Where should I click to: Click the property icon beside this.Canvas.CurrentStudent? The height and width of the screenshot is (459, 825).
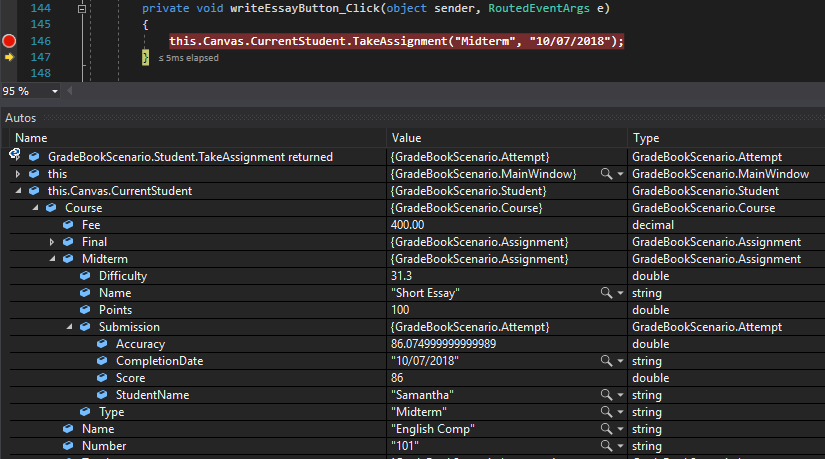[34, 191]
